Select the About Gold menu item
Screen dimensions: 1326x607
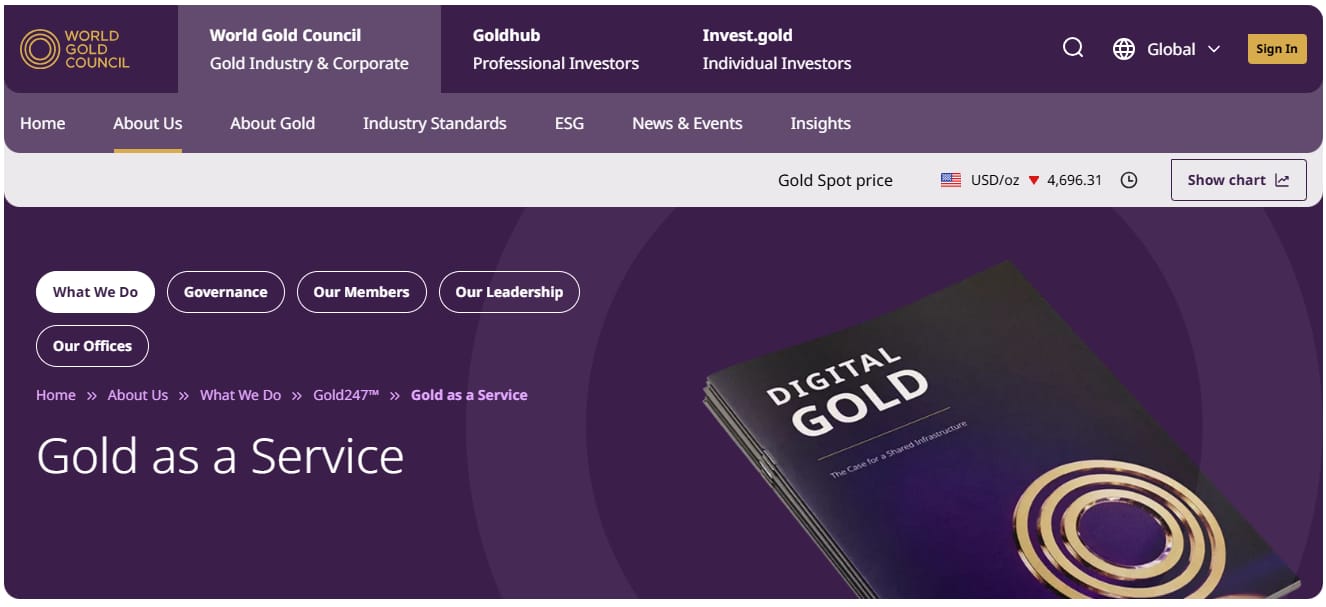(272, 123)
